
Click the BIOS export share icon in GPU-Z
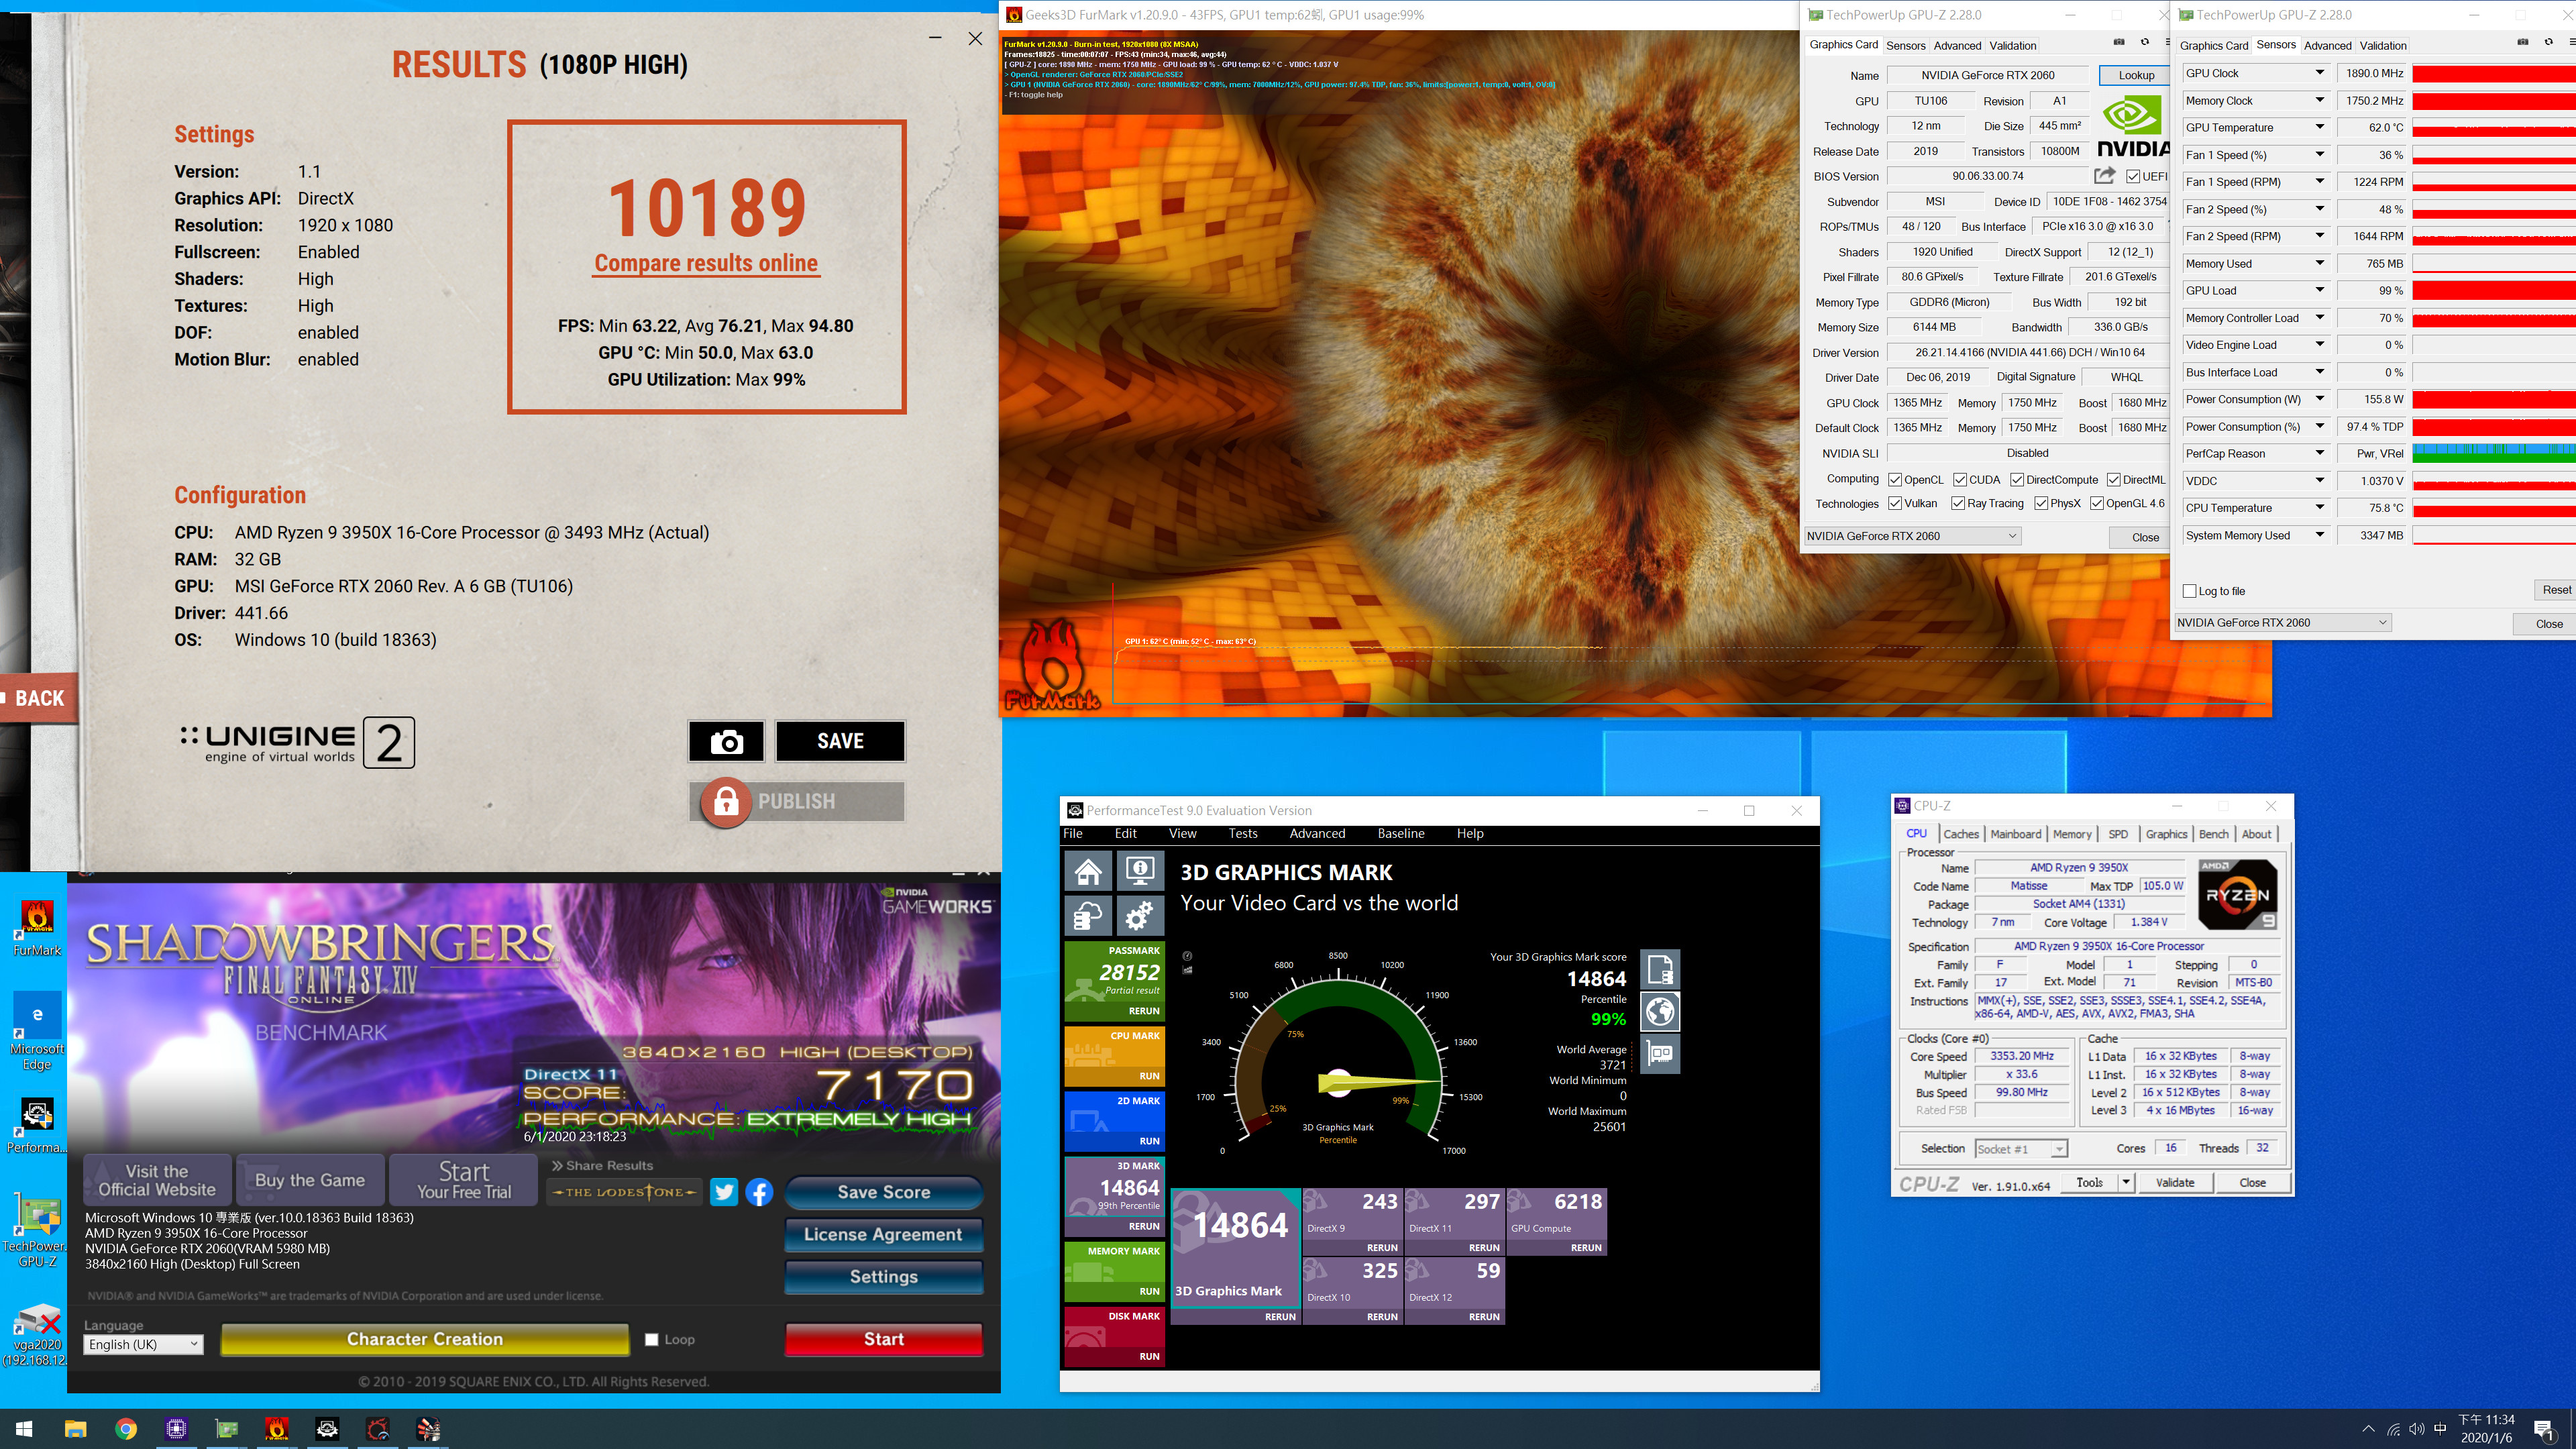[x=2104, y=176]
